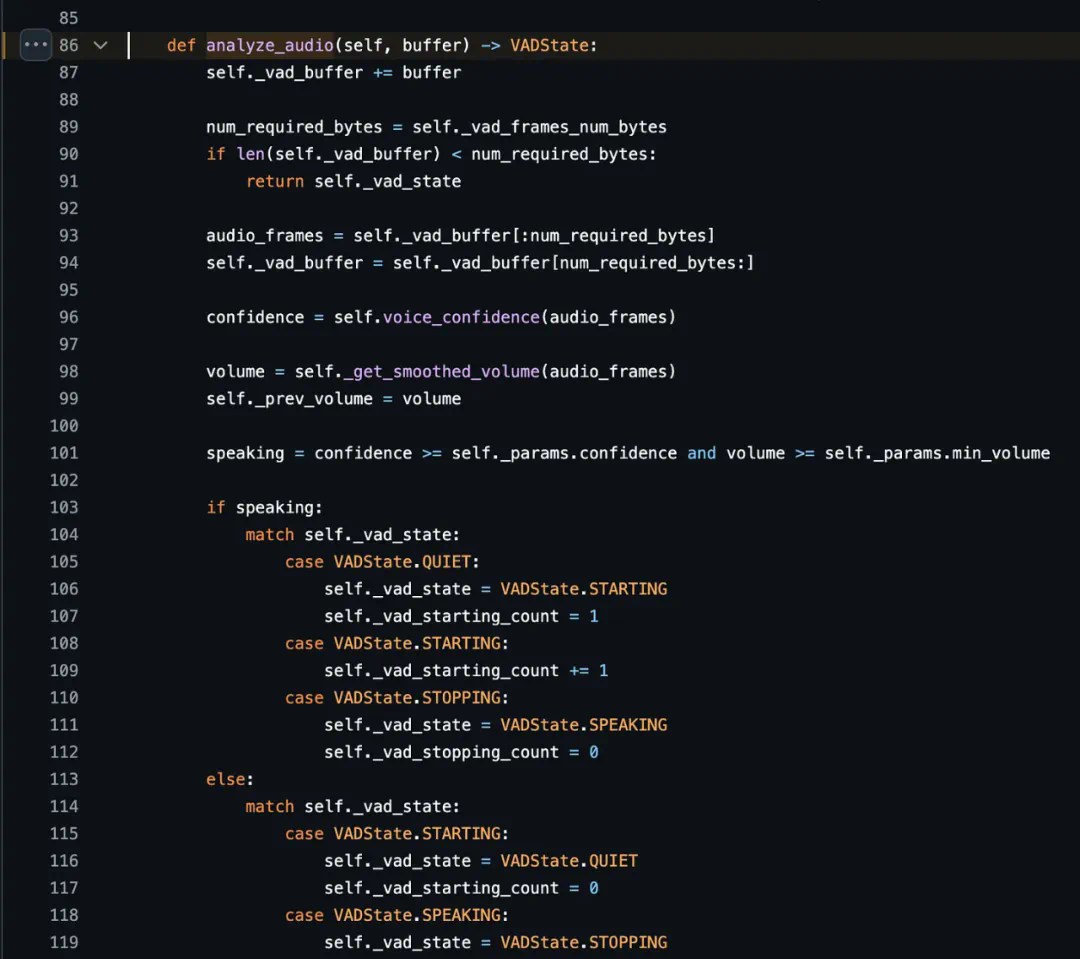Select line number 85
This screenshot has height=959, width=1080.
(68, 18)
